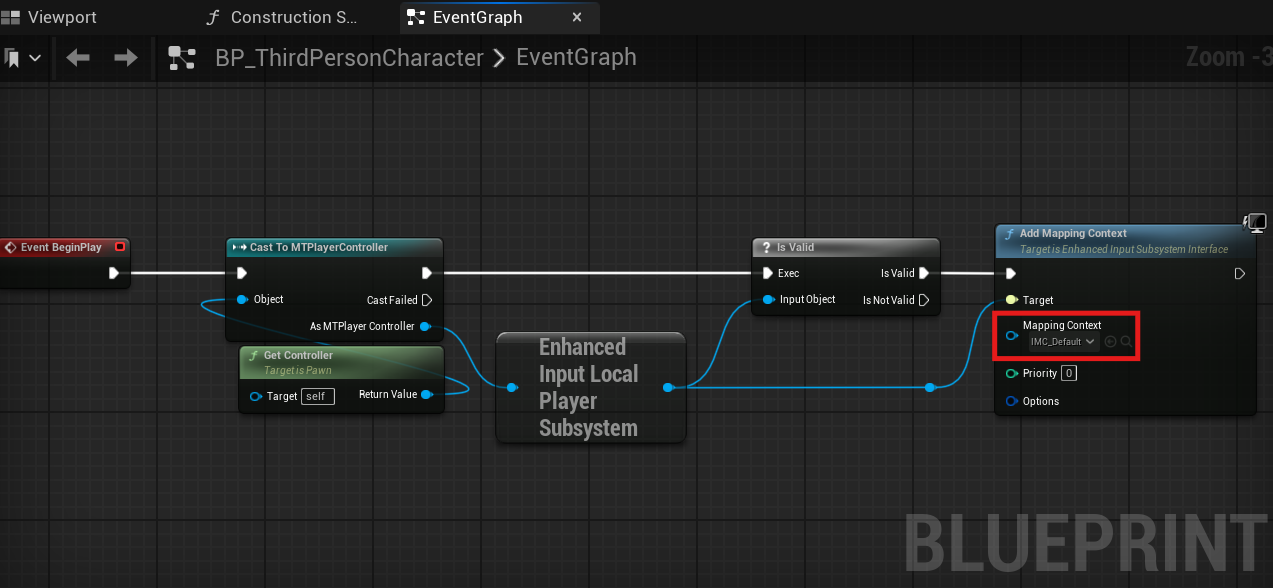Click the Cast node's exec output pin
1273x588 pixels.
tap(427, 273)
